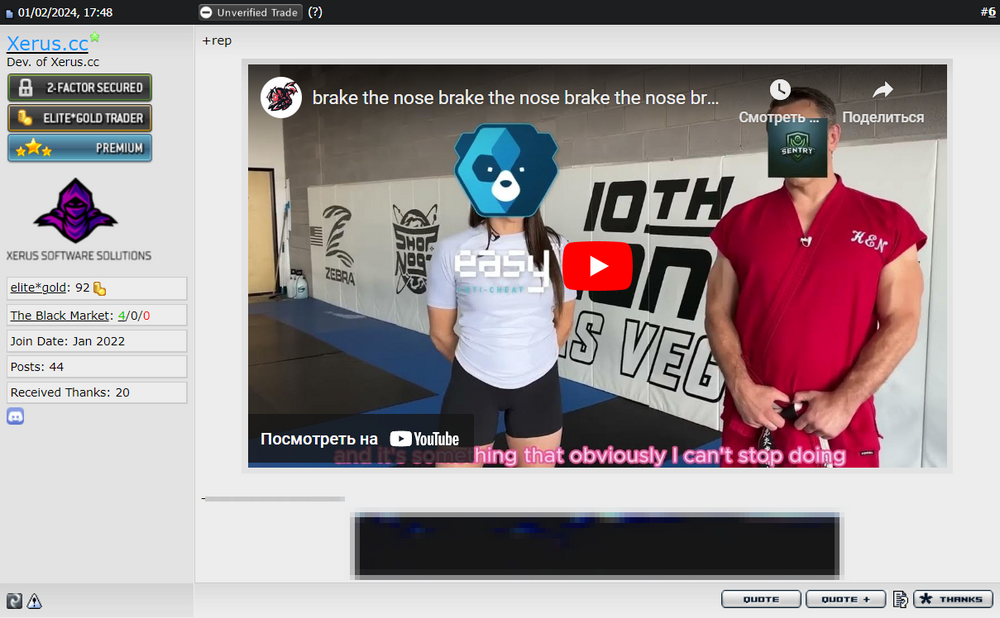
Task: Open Xerus.cc user profile
Action: (x=47, y=43)
